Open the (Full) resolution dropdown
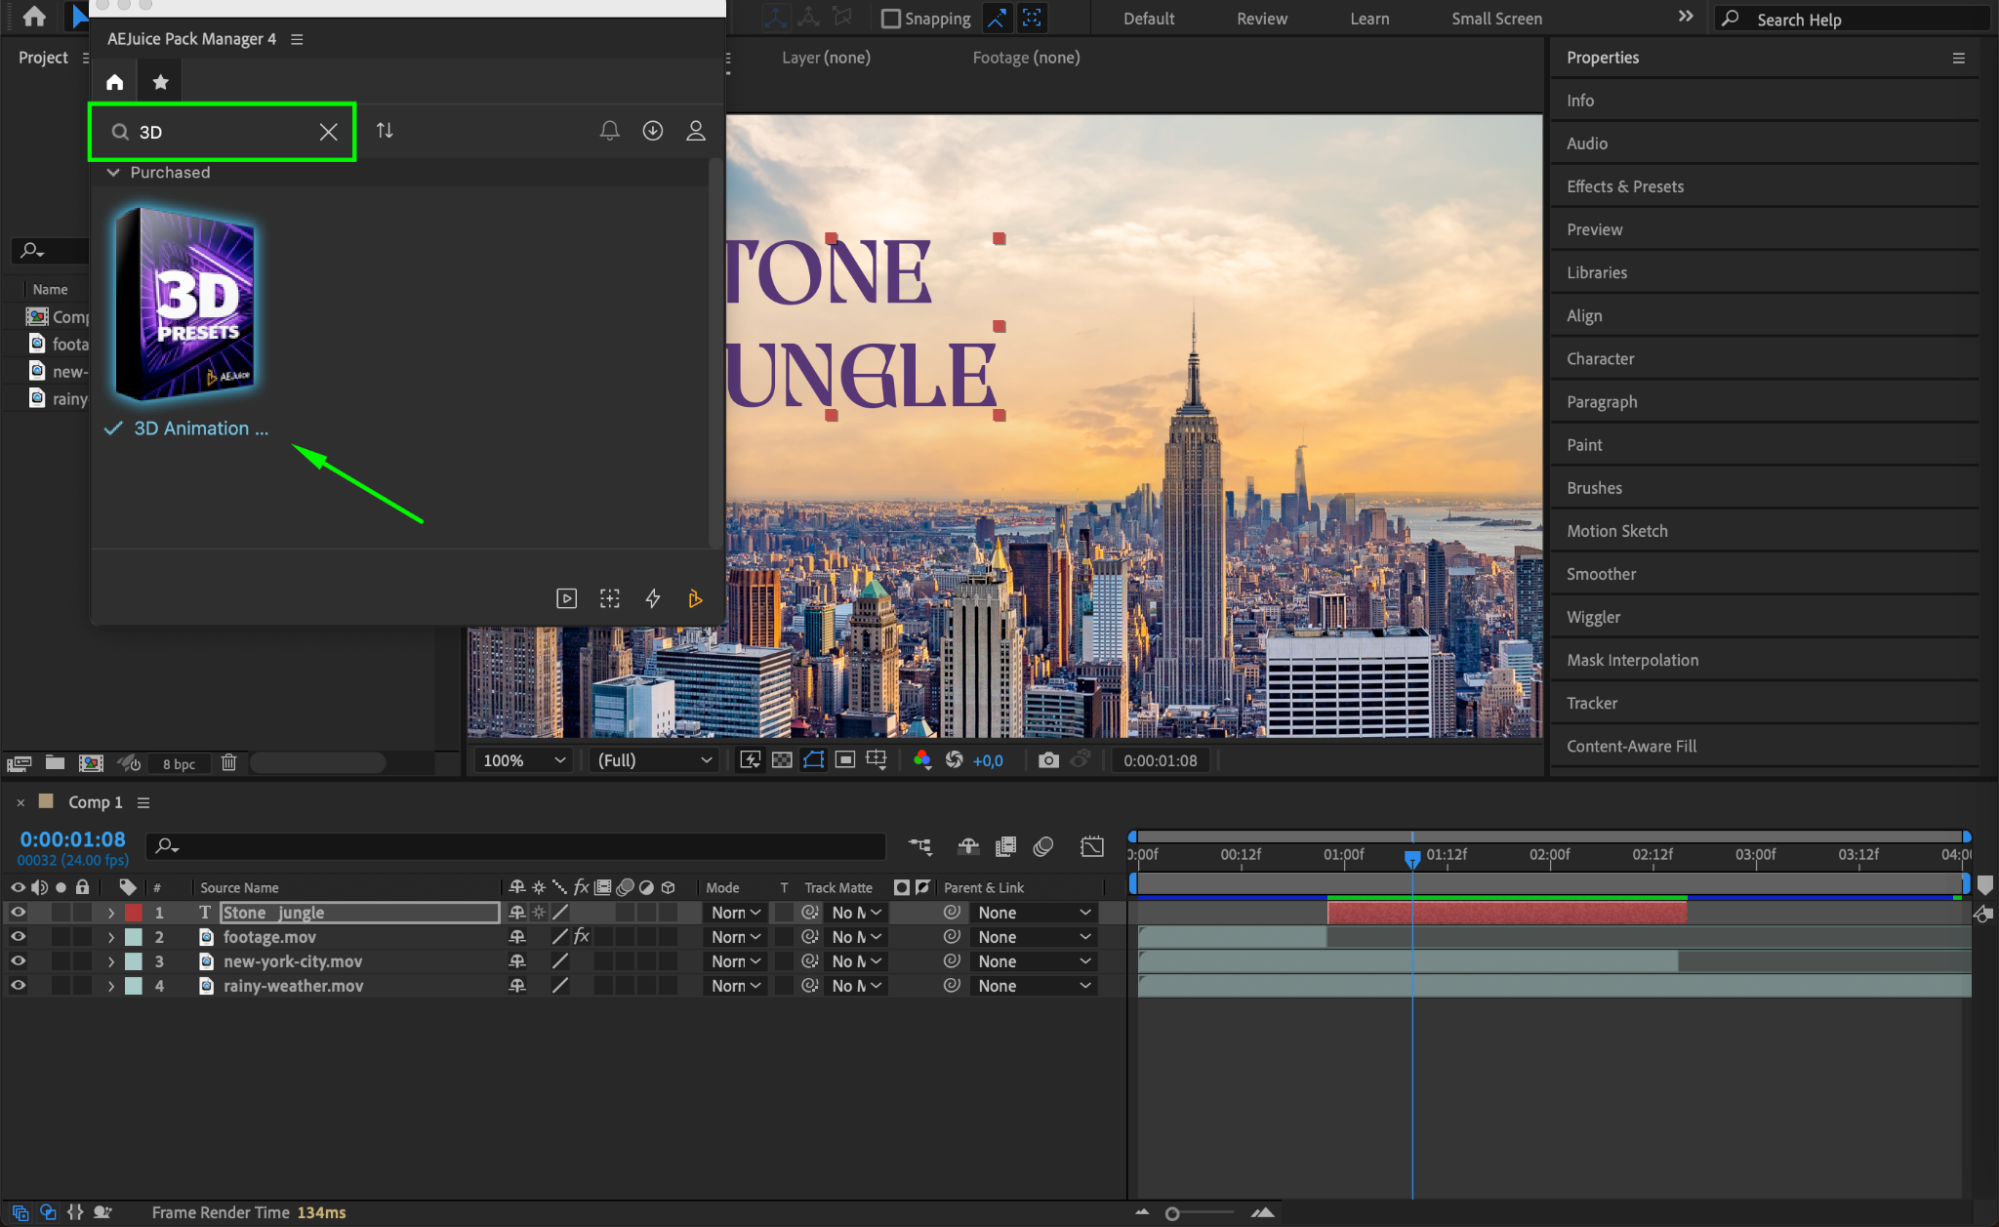The width and height of the screenshot is (1999, 1227). [654, 760]
